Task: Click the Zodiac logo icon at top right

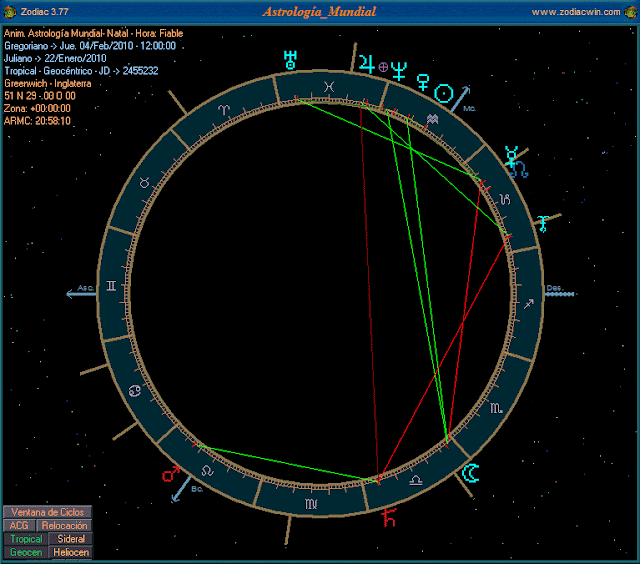Action: (x=631, y=12)
